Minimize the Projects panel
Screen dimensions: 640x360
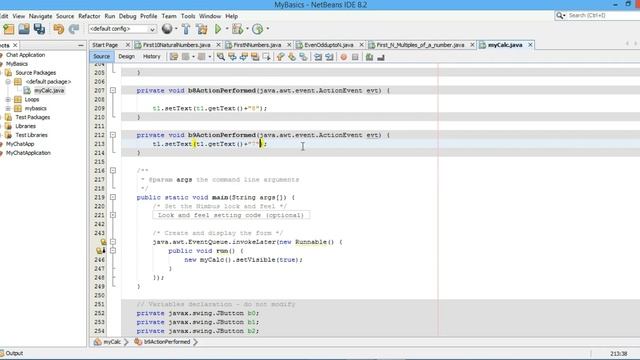point(81,45)
